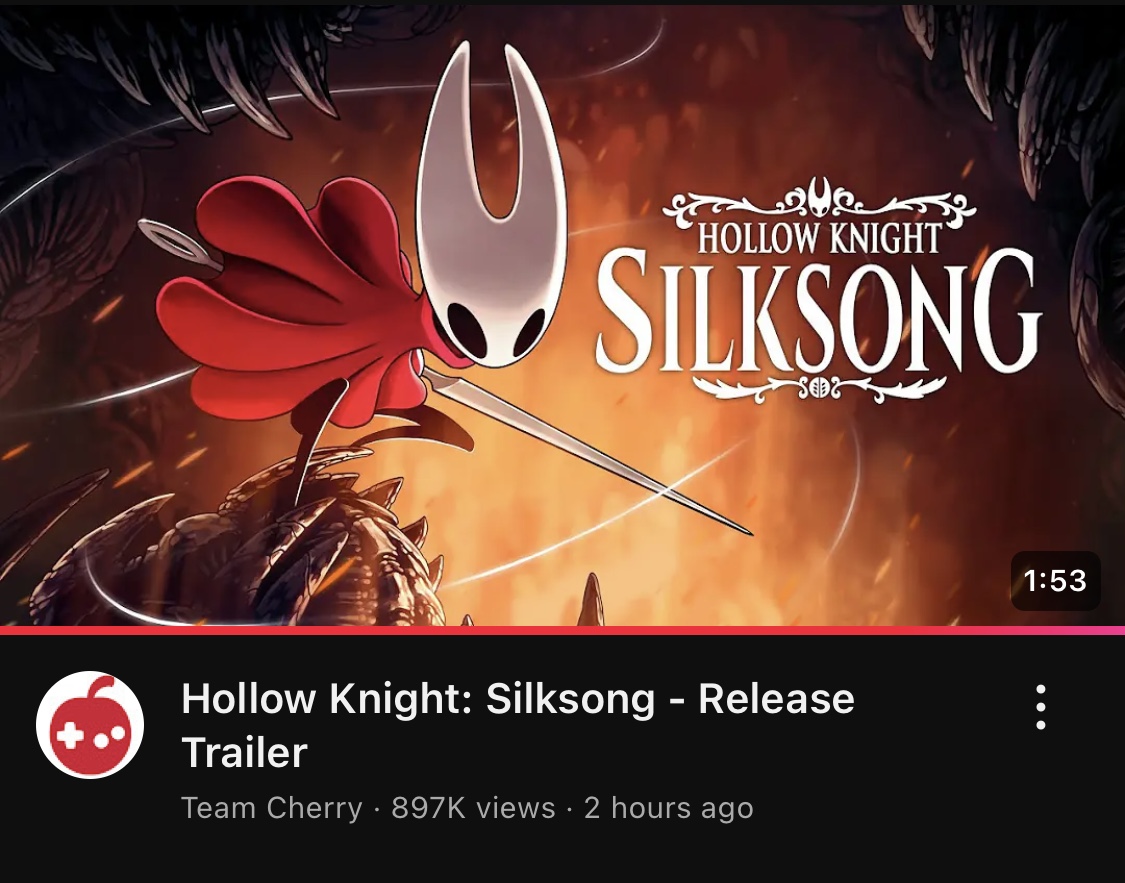
Task: Click the red watched progress bar
Action: click(502, 631)
